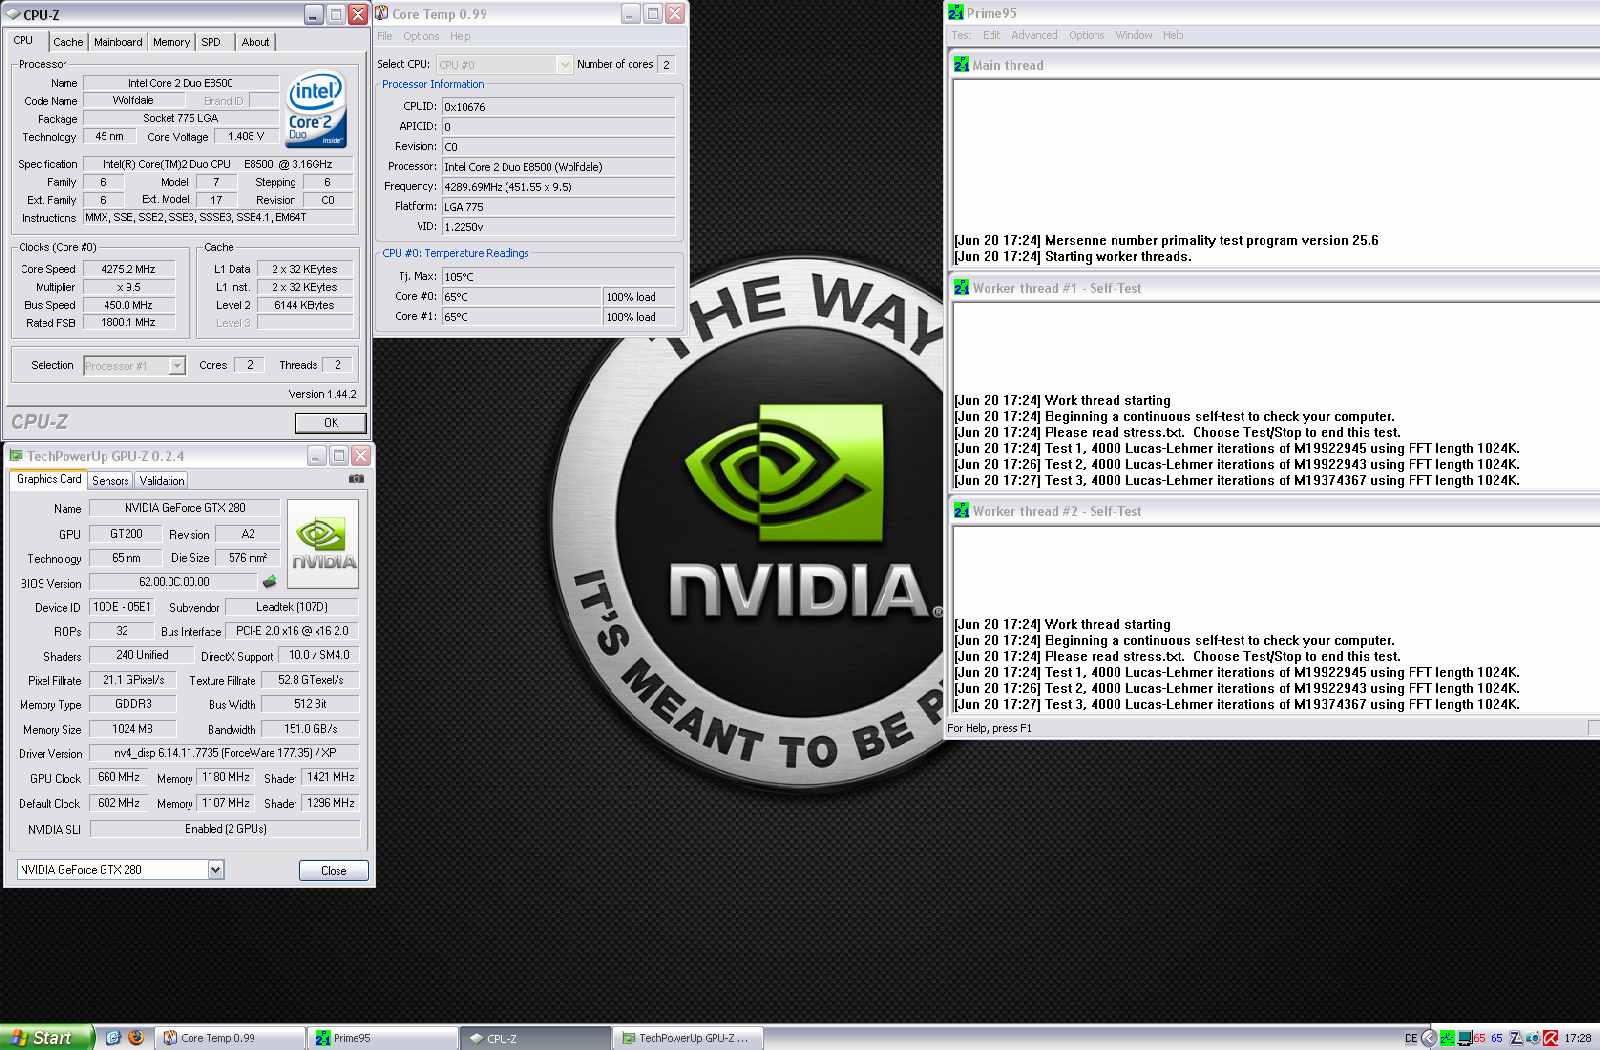
Task: Click the Prime95 title bar icon
Action: [957, 13]
